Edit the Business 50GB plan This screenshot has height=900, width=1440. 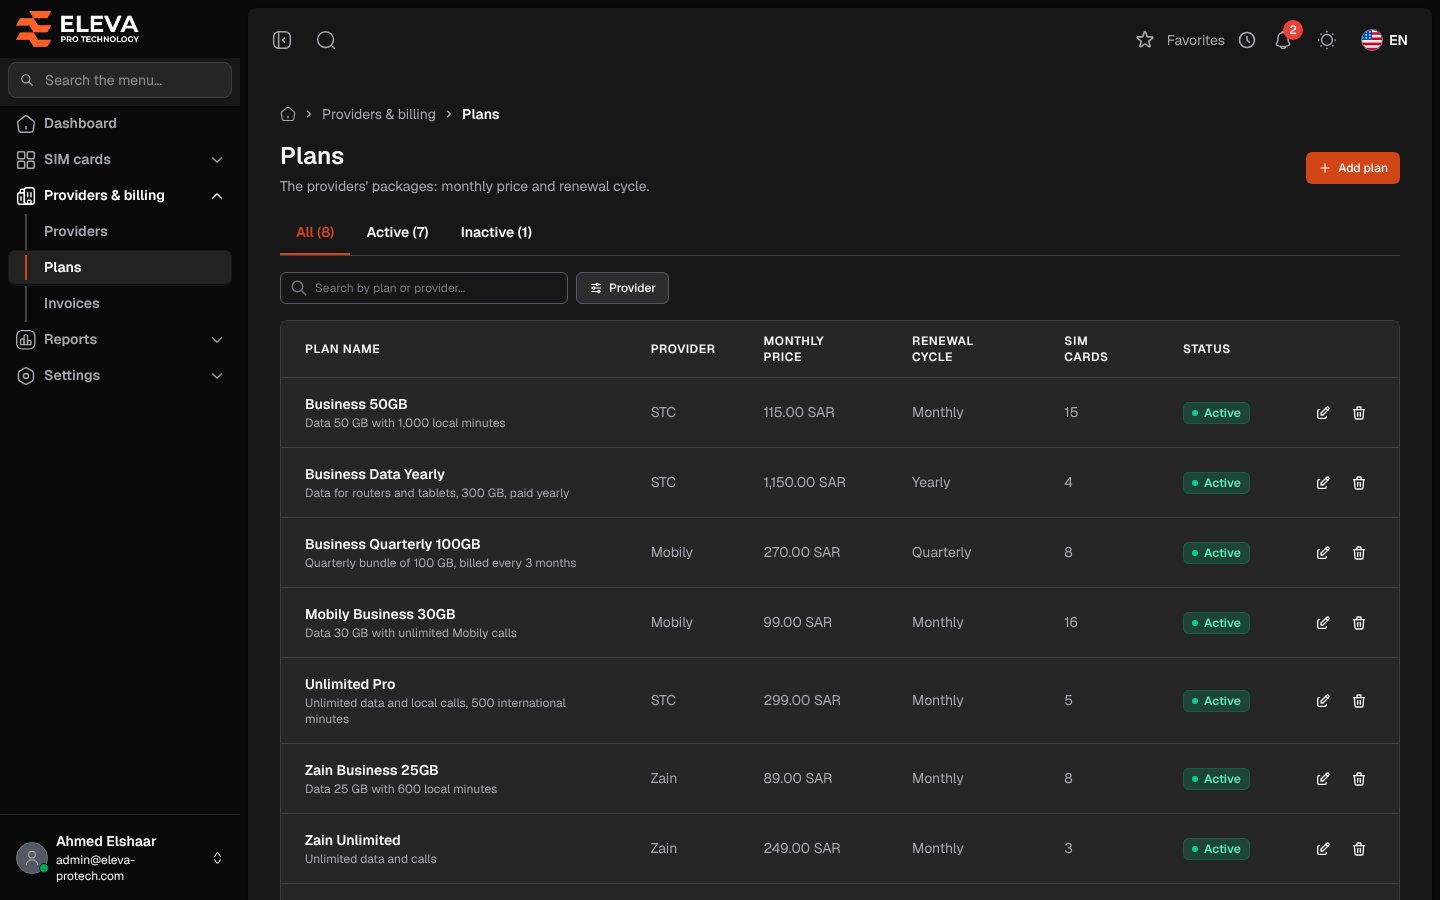pyautogui.click(x=1323, y=413)
